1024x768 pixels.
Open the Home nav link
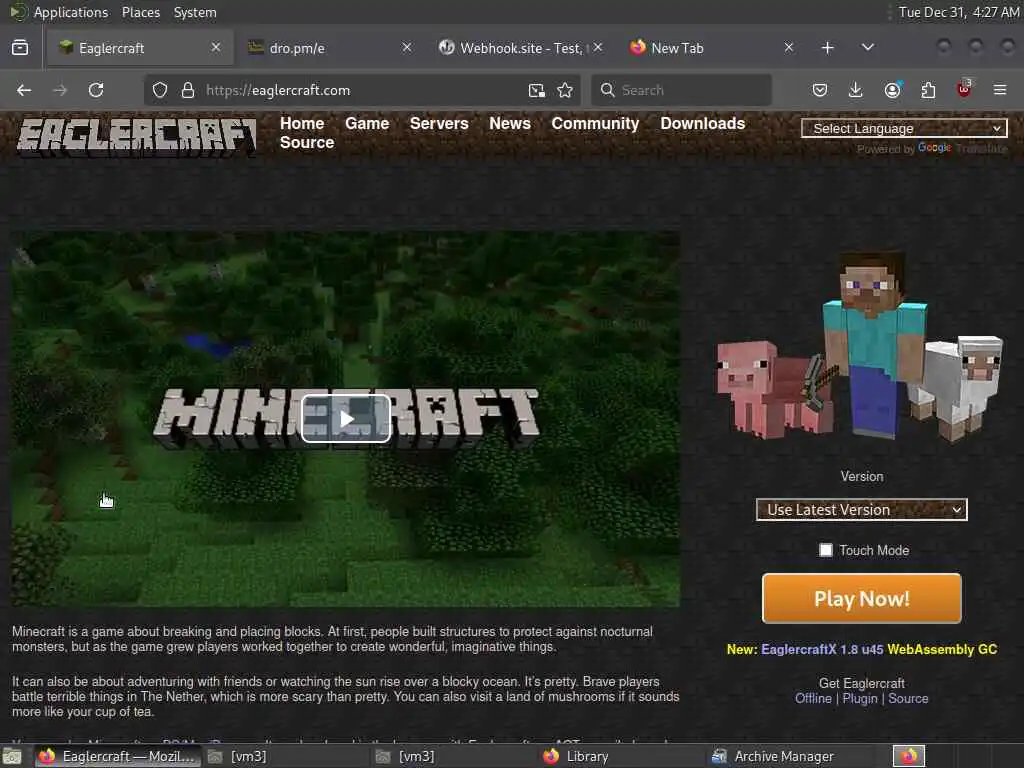coord(302,123)
